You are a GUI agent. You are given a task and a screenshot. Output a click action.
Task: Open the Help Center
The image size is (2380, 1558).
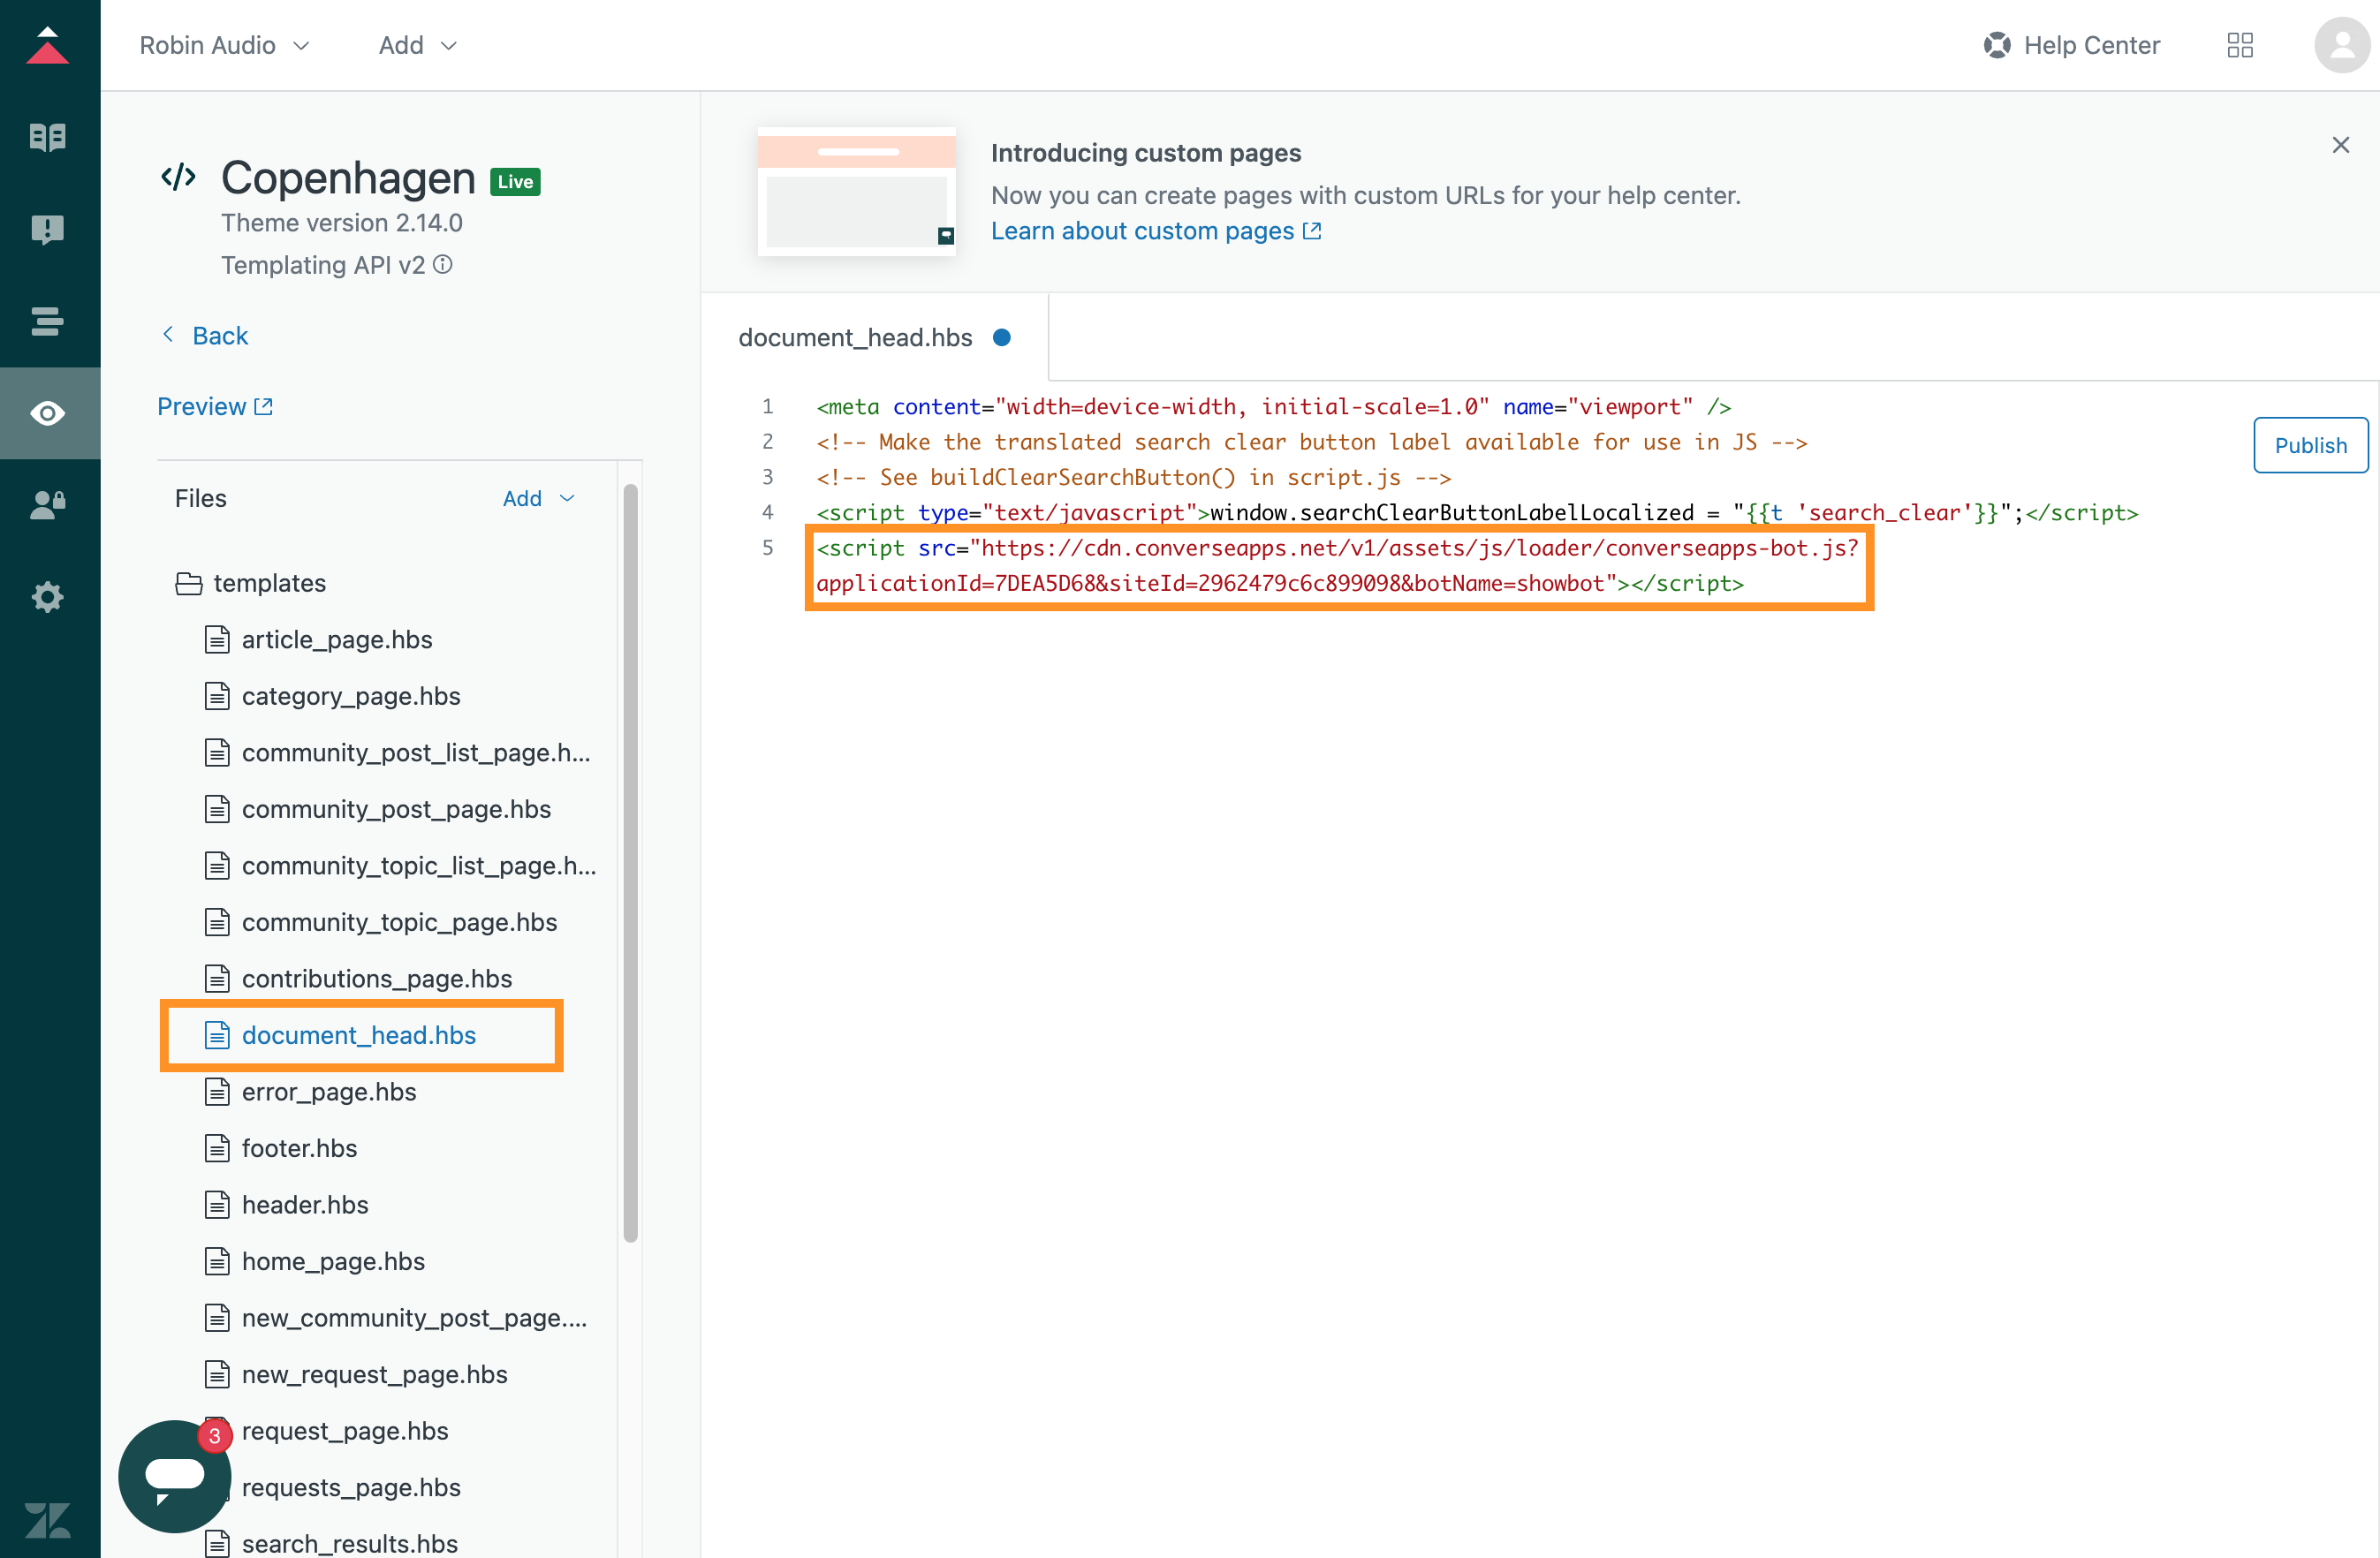pos(2070,45)
